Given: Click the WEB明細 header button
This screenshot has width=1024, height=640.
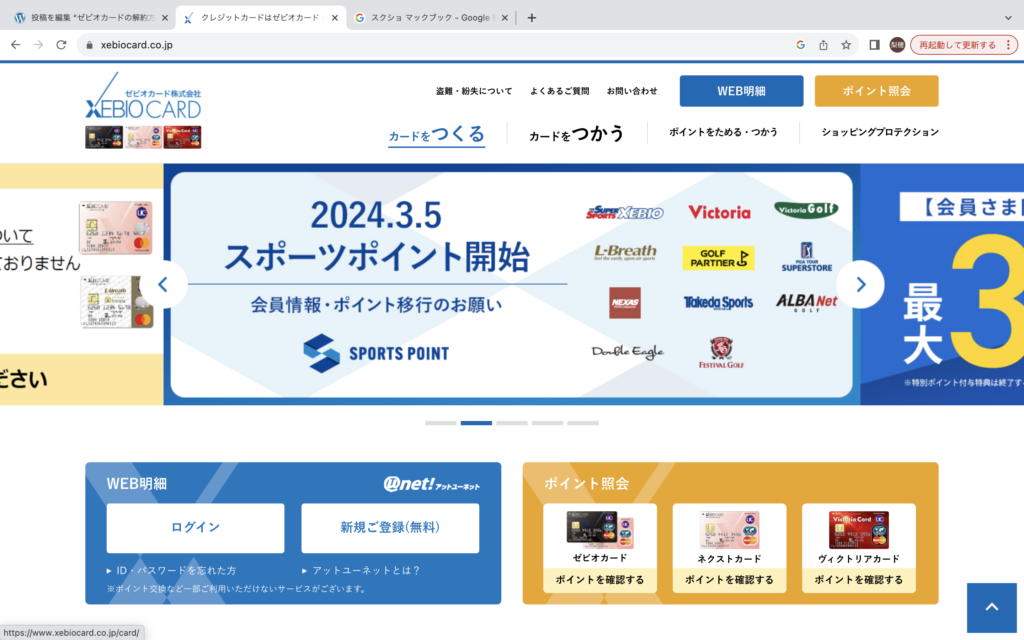Looking at the screenshot, I should coord(741,91).
